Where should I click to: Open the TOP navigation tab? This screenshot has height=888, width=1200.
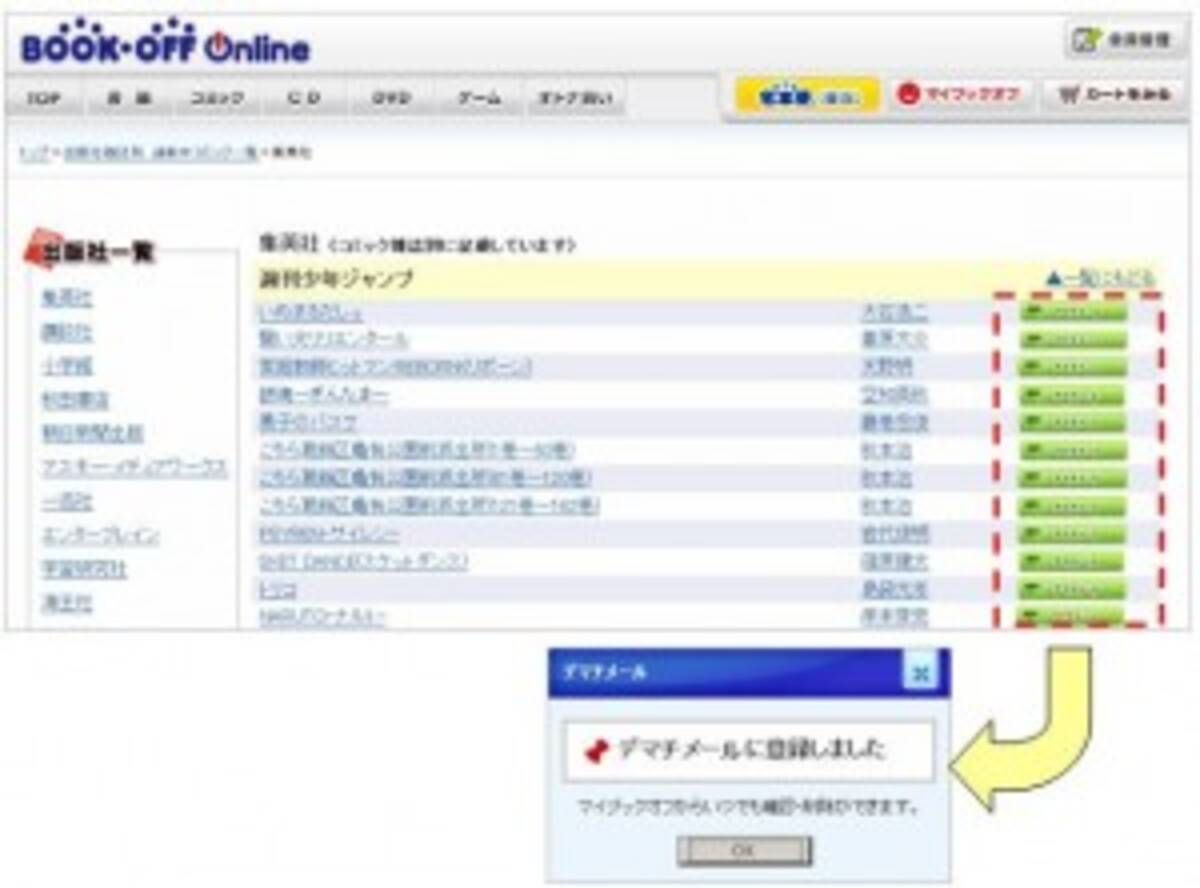[43, 98]
